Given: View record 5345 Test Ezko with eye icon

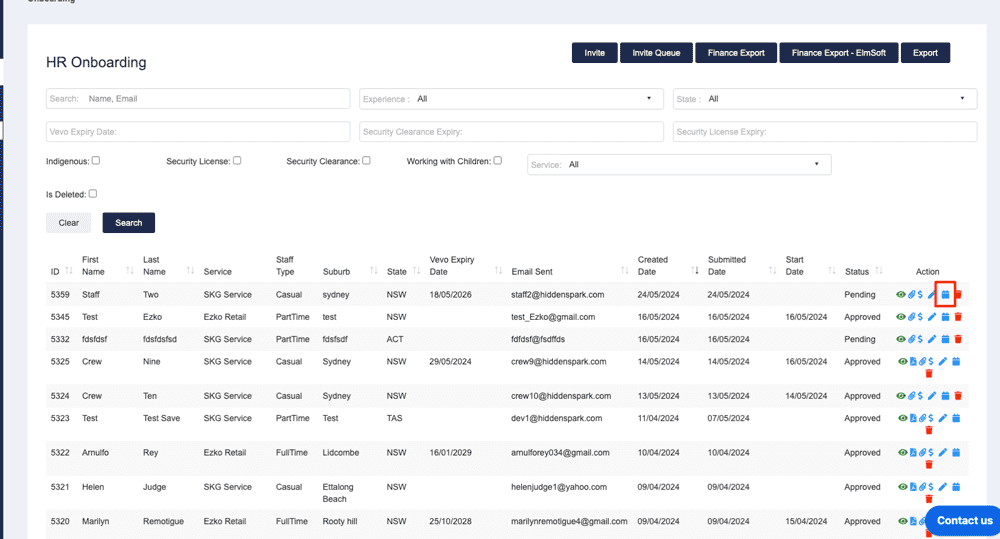Looking at the screenshot, I should click(x=901, y=317).
